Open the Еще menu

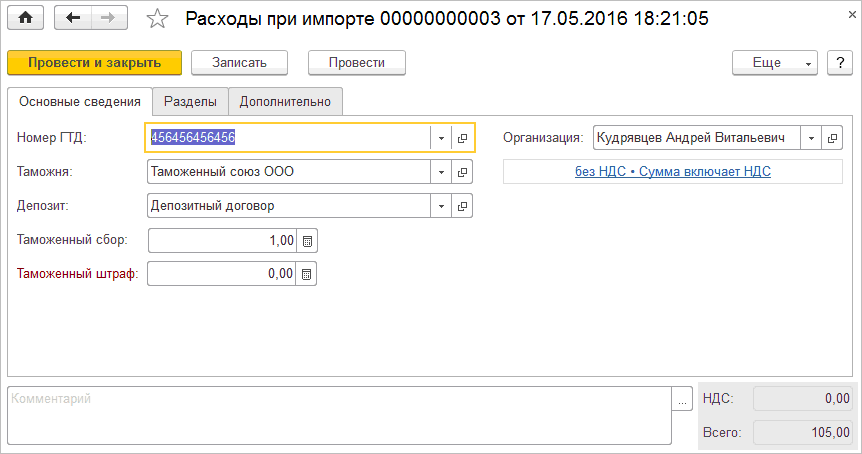click(775, 62)
